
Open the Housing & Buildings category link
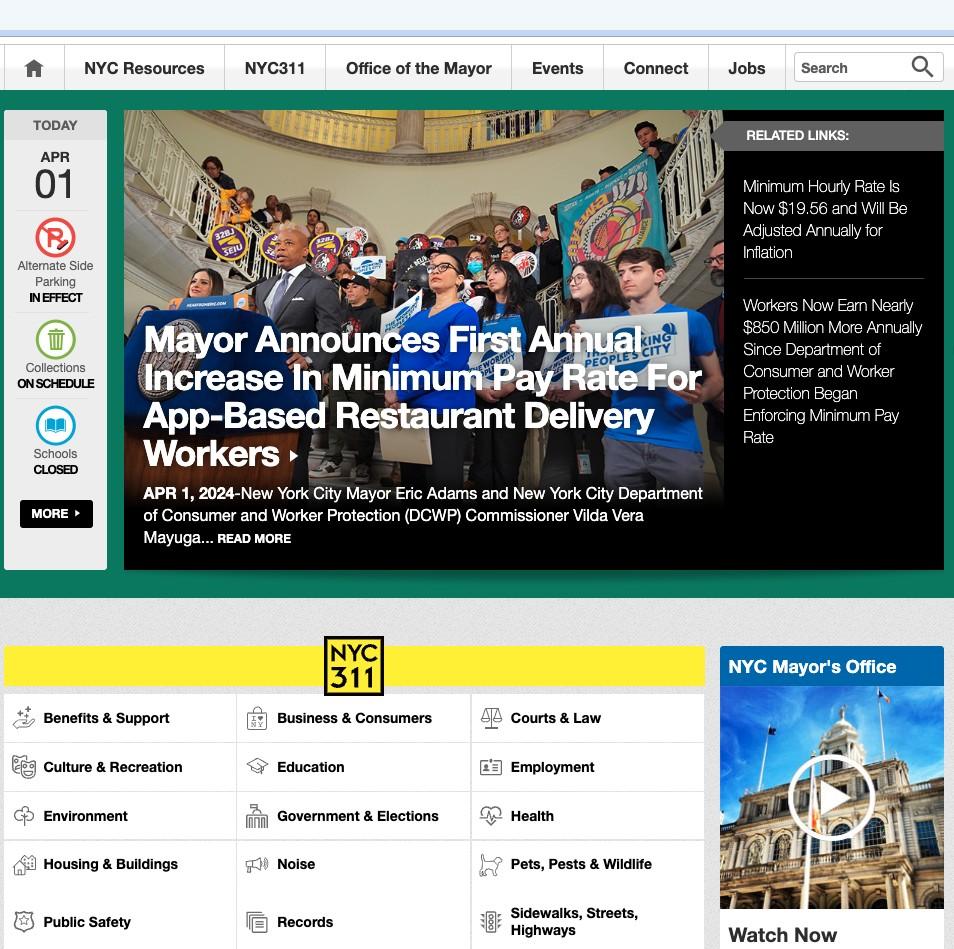(x=110, y=864)
